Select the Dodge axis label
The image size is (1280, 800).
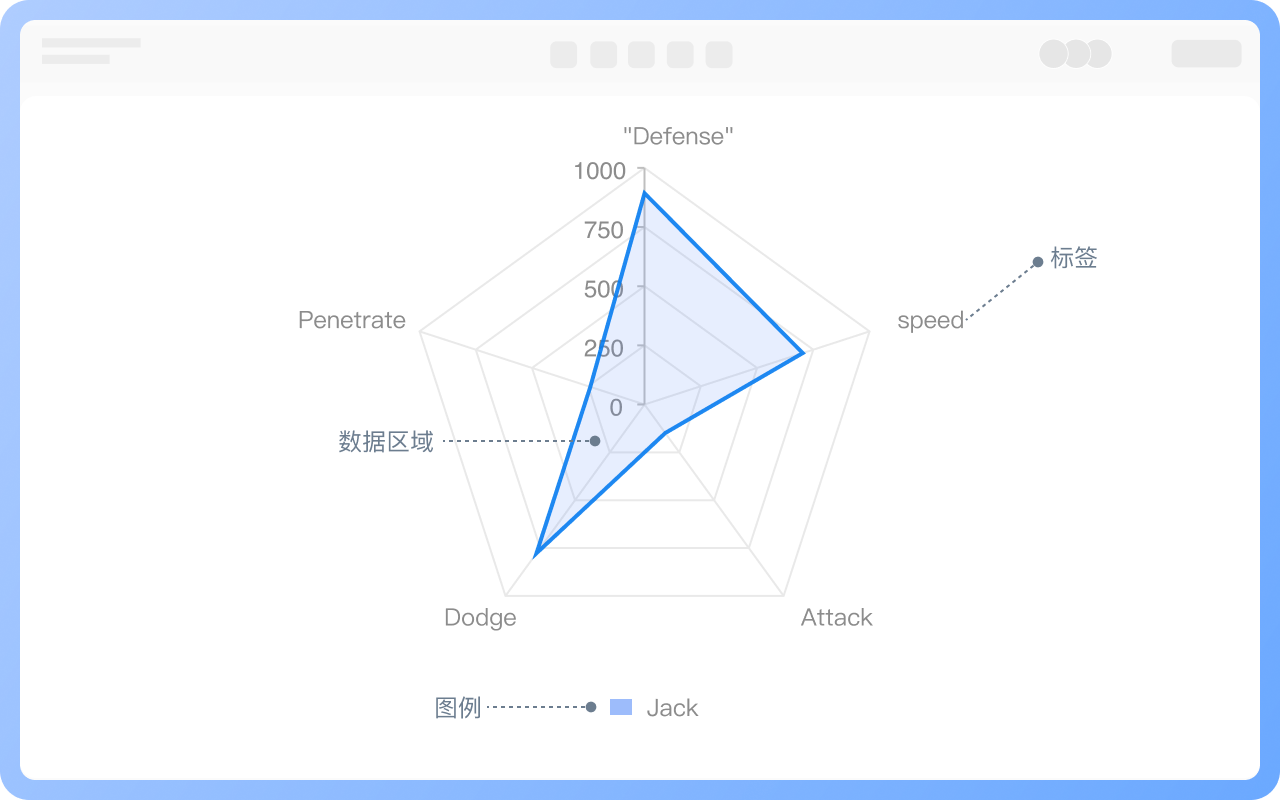point(480,617)
